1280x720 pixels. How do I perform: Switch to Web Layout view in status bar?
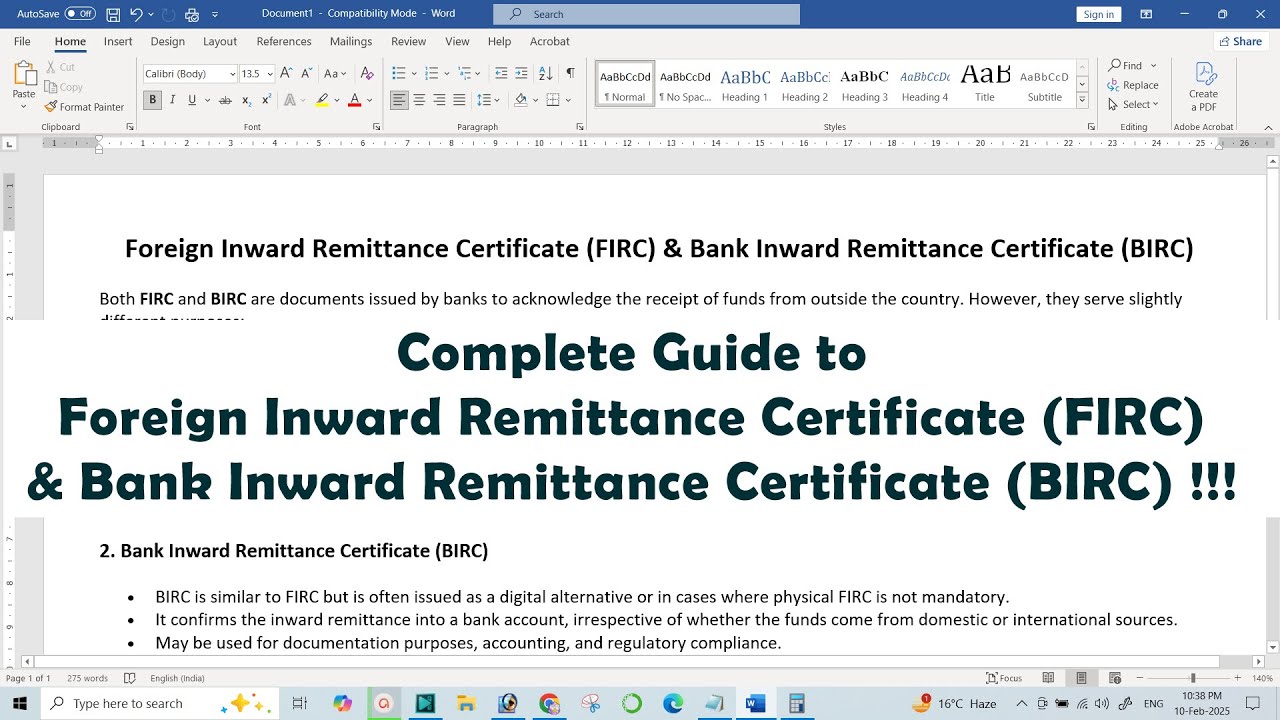click(1115, 678)
